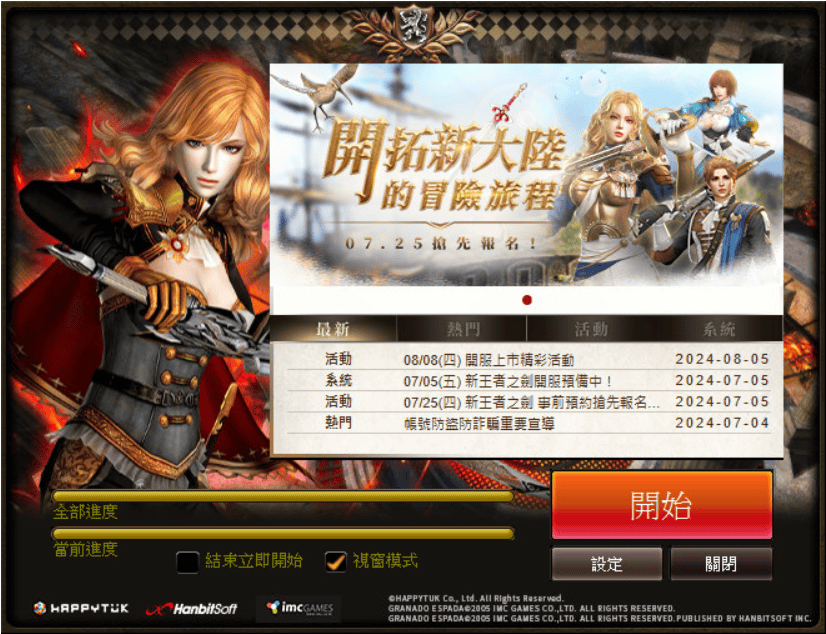826x634 pixels.
Task: Click the red carousel indicator dot
Action: coord(527,300)
